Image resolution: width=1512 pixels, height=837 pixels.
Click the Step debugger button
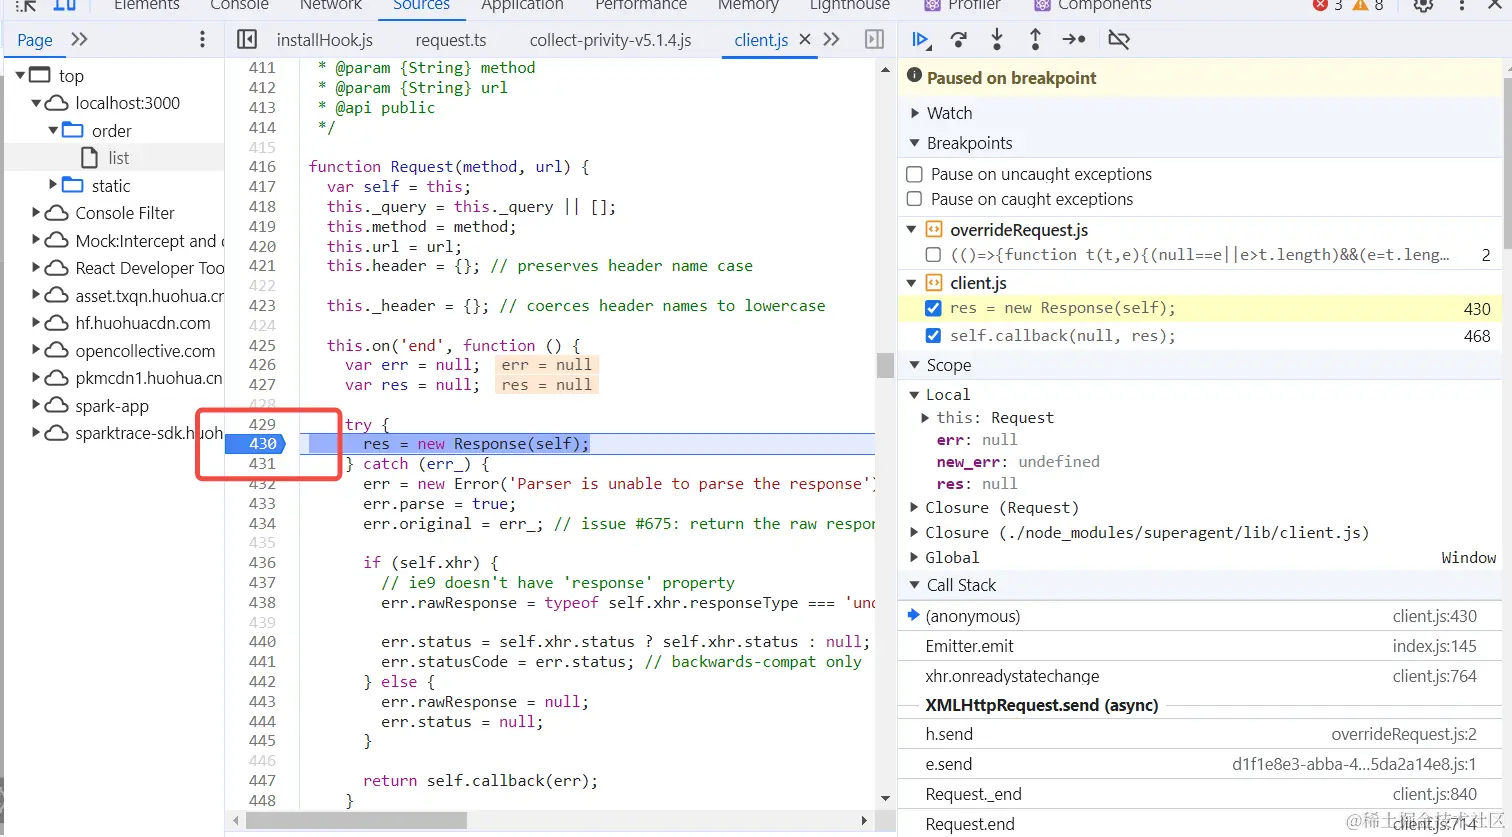(x=1074, y=40)
